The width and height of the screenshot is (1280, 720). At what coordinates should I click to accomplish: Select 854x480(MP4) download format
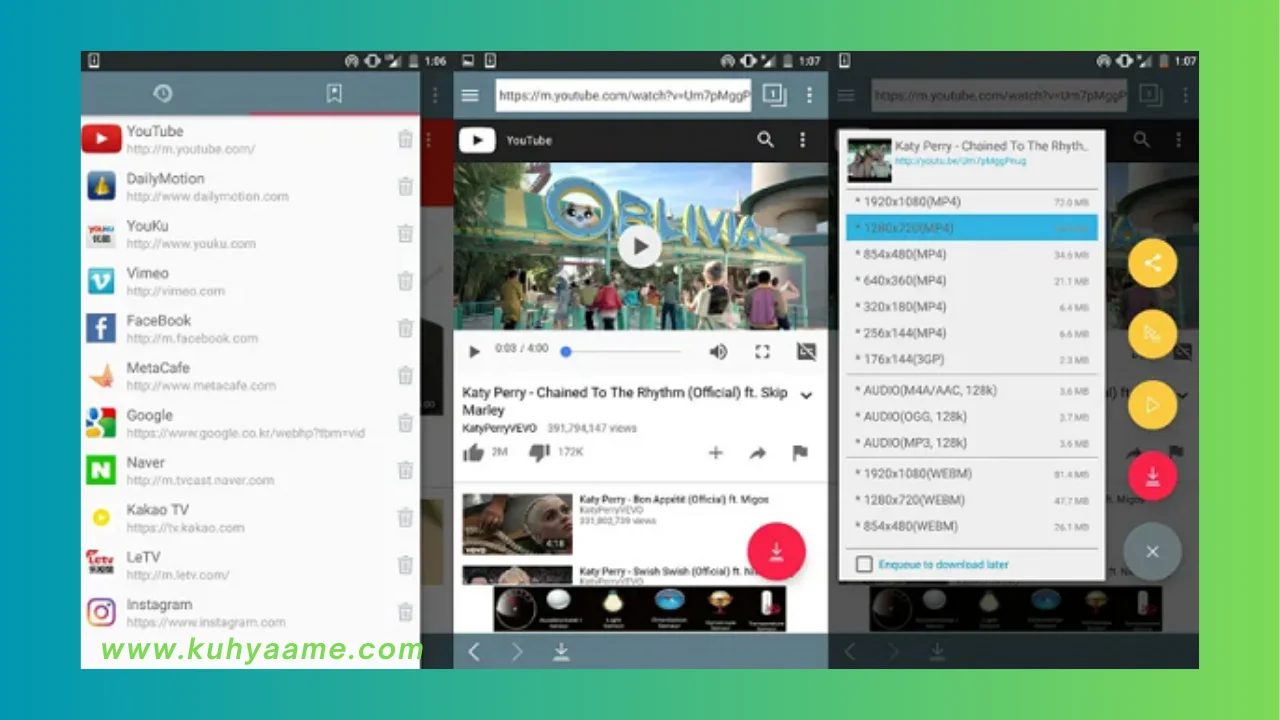[971, 255]
